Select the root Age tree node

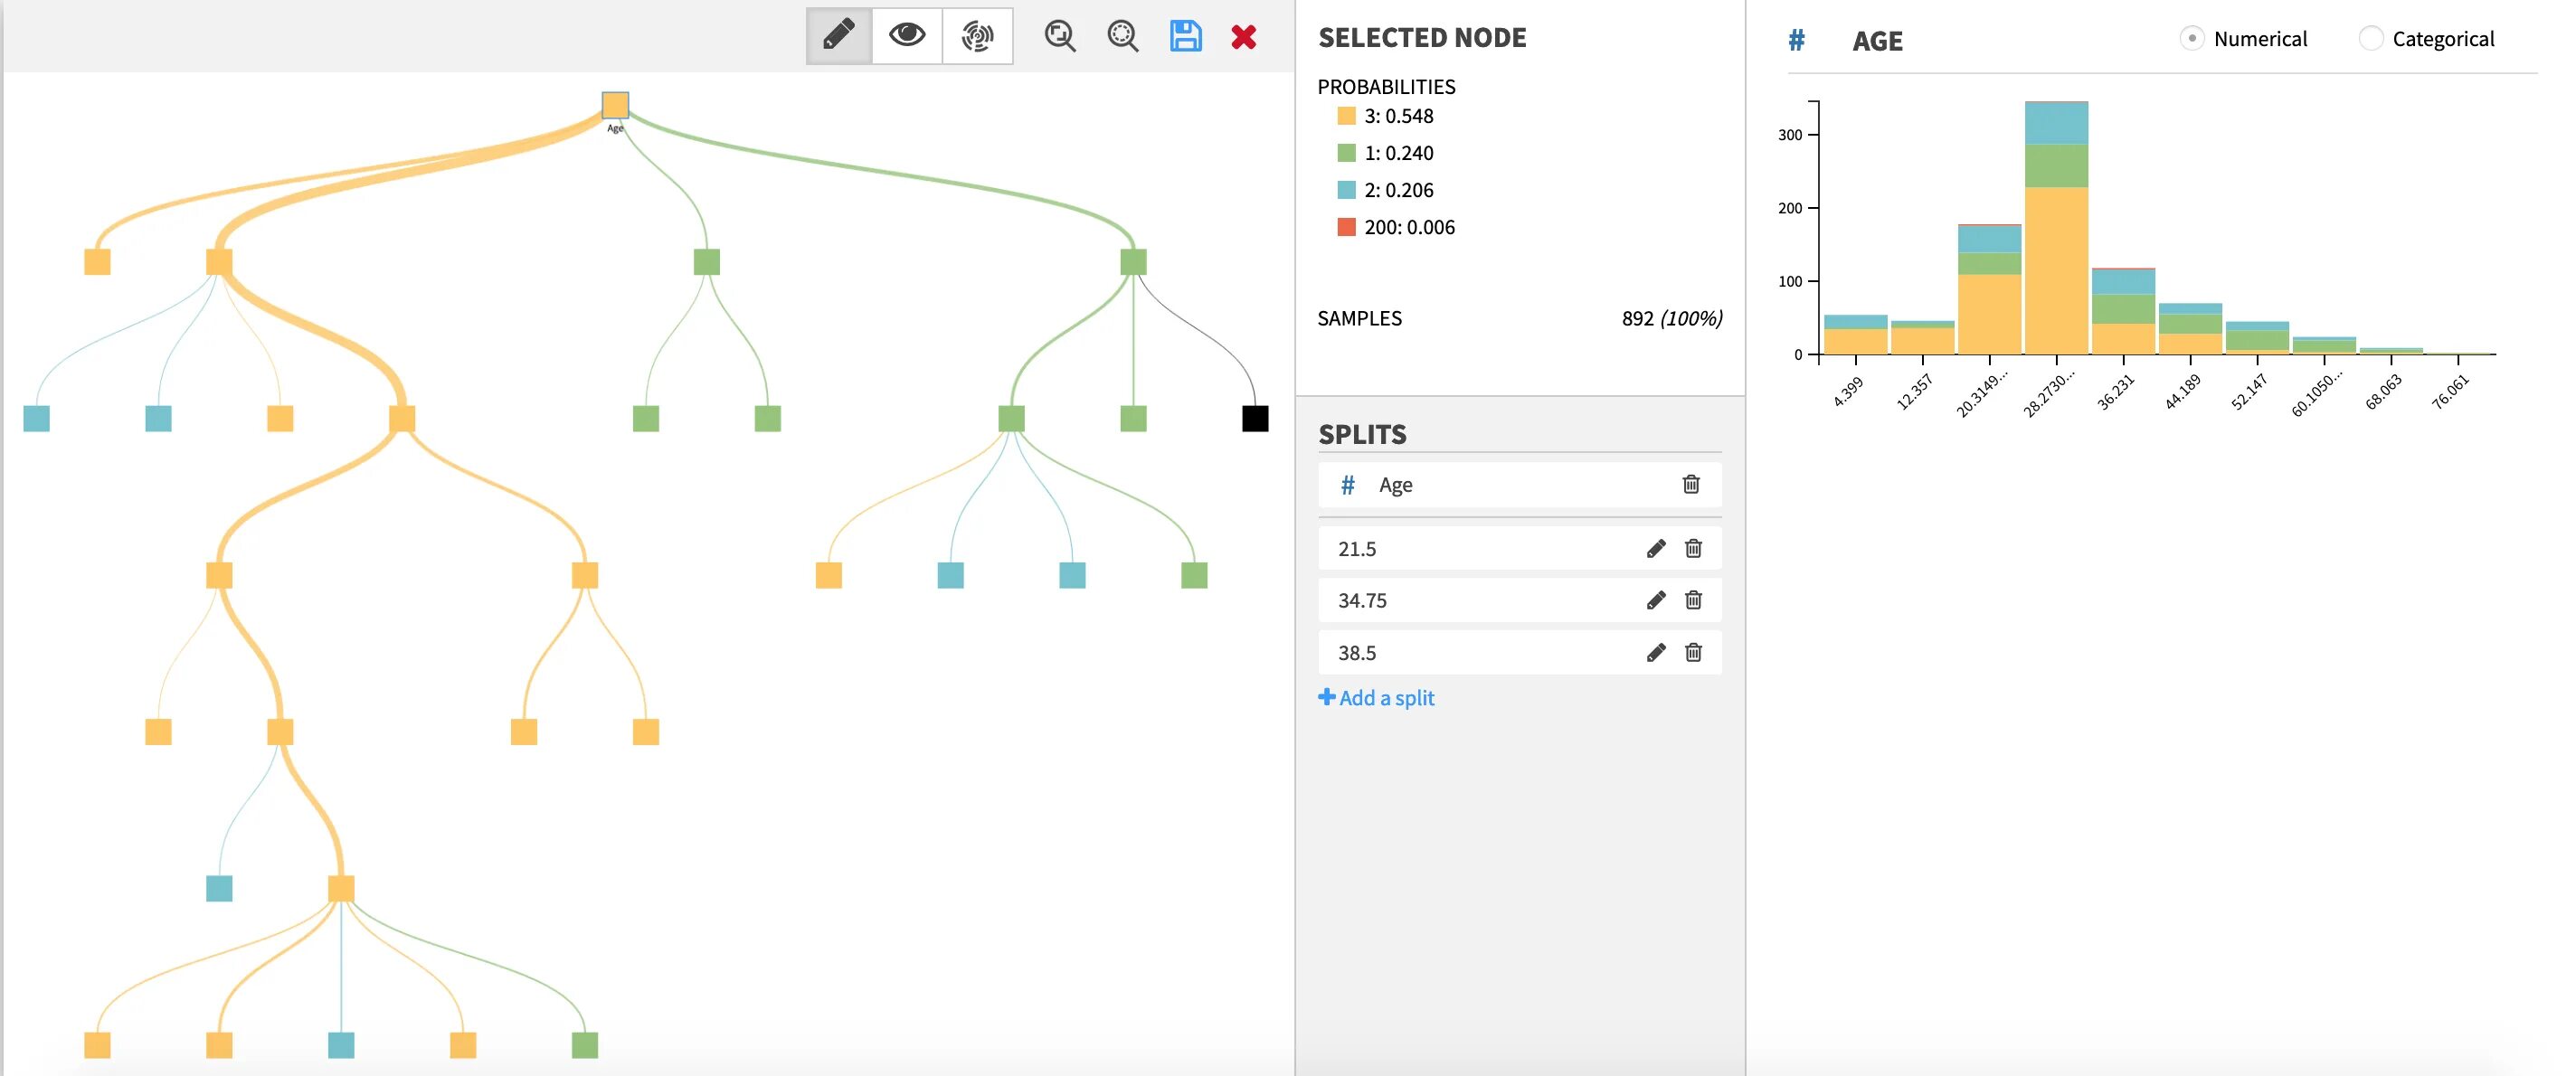(615, 105)
